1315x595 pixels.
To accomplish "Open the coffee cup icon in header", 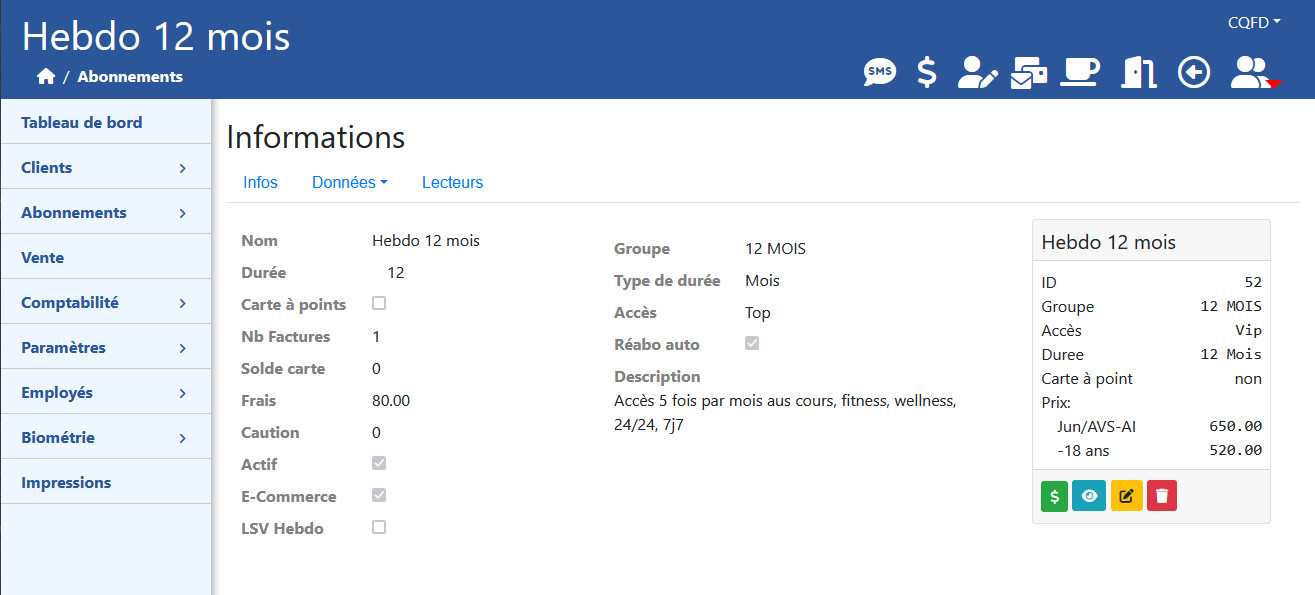I will 1080,72.
